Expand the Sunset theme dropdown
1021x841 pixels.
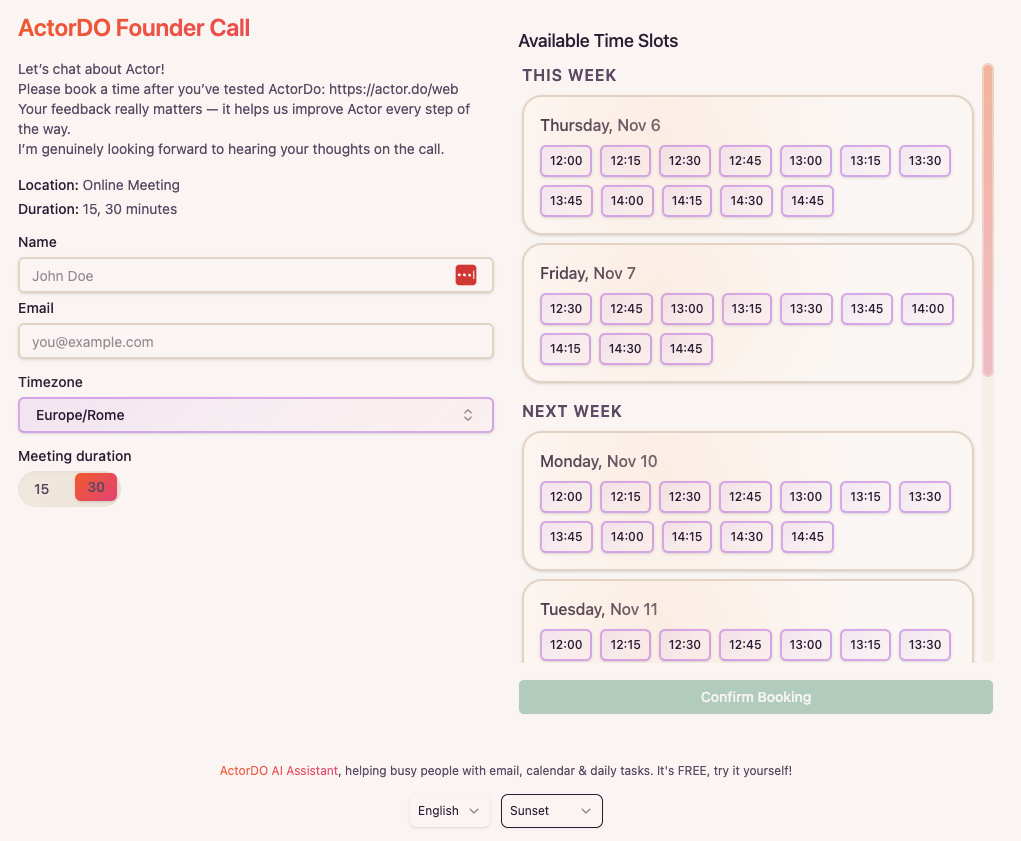[x=551, y=811]
